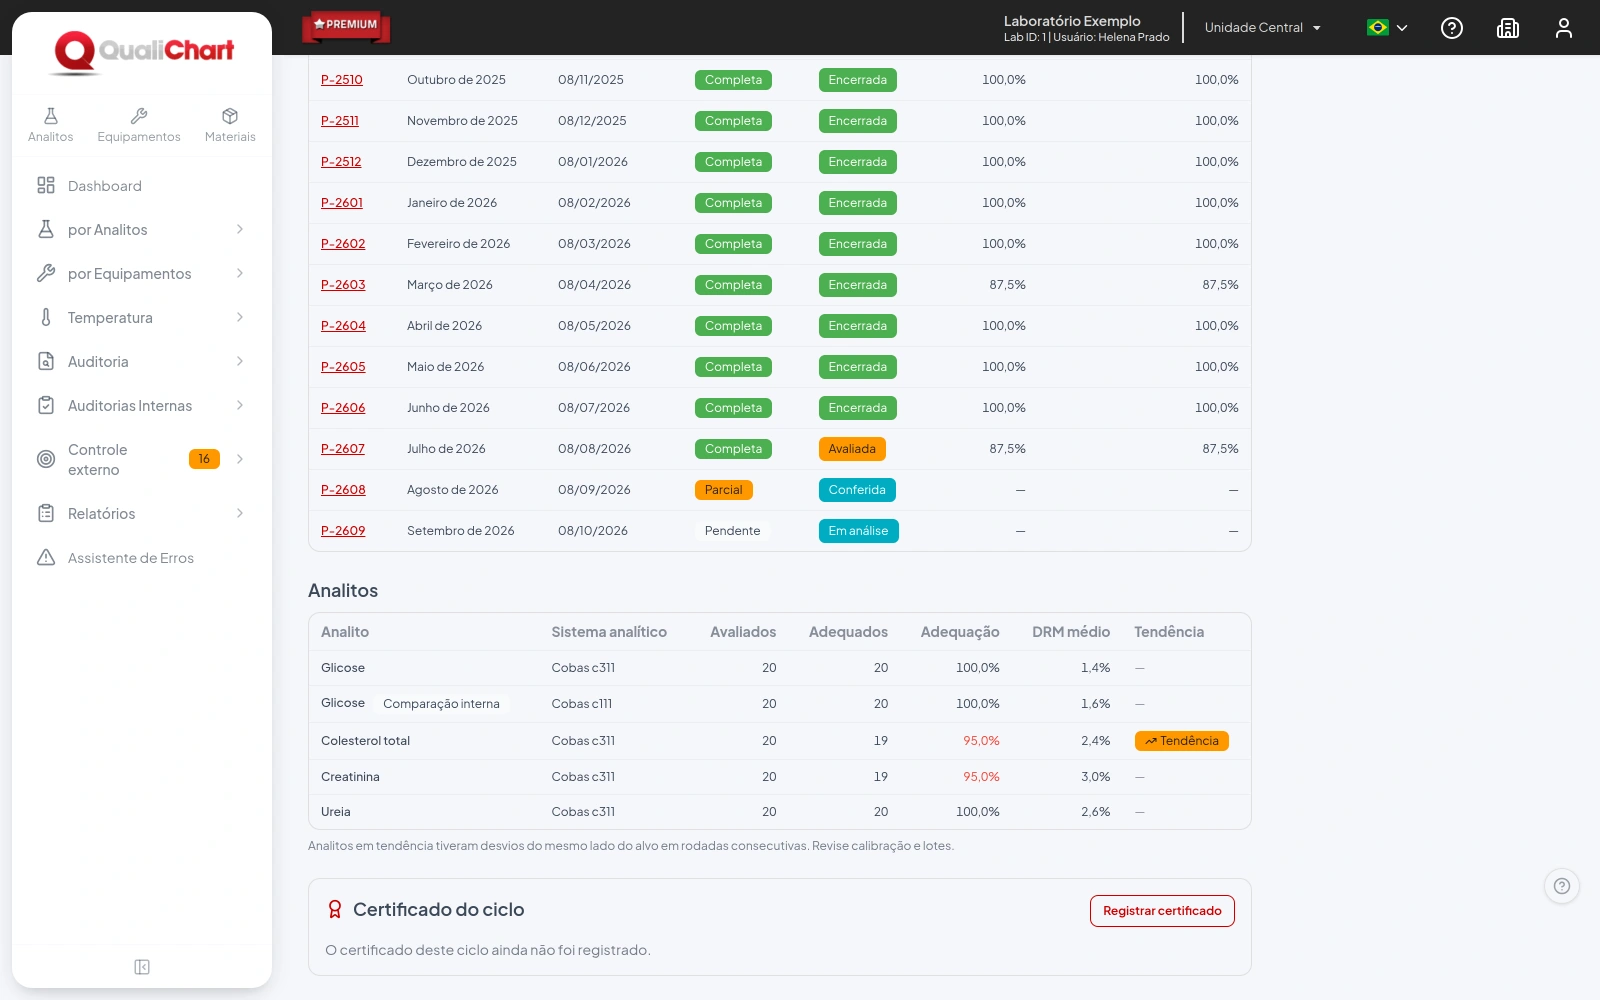
Task: Open round P-2608 link
Action: (343, 490)
